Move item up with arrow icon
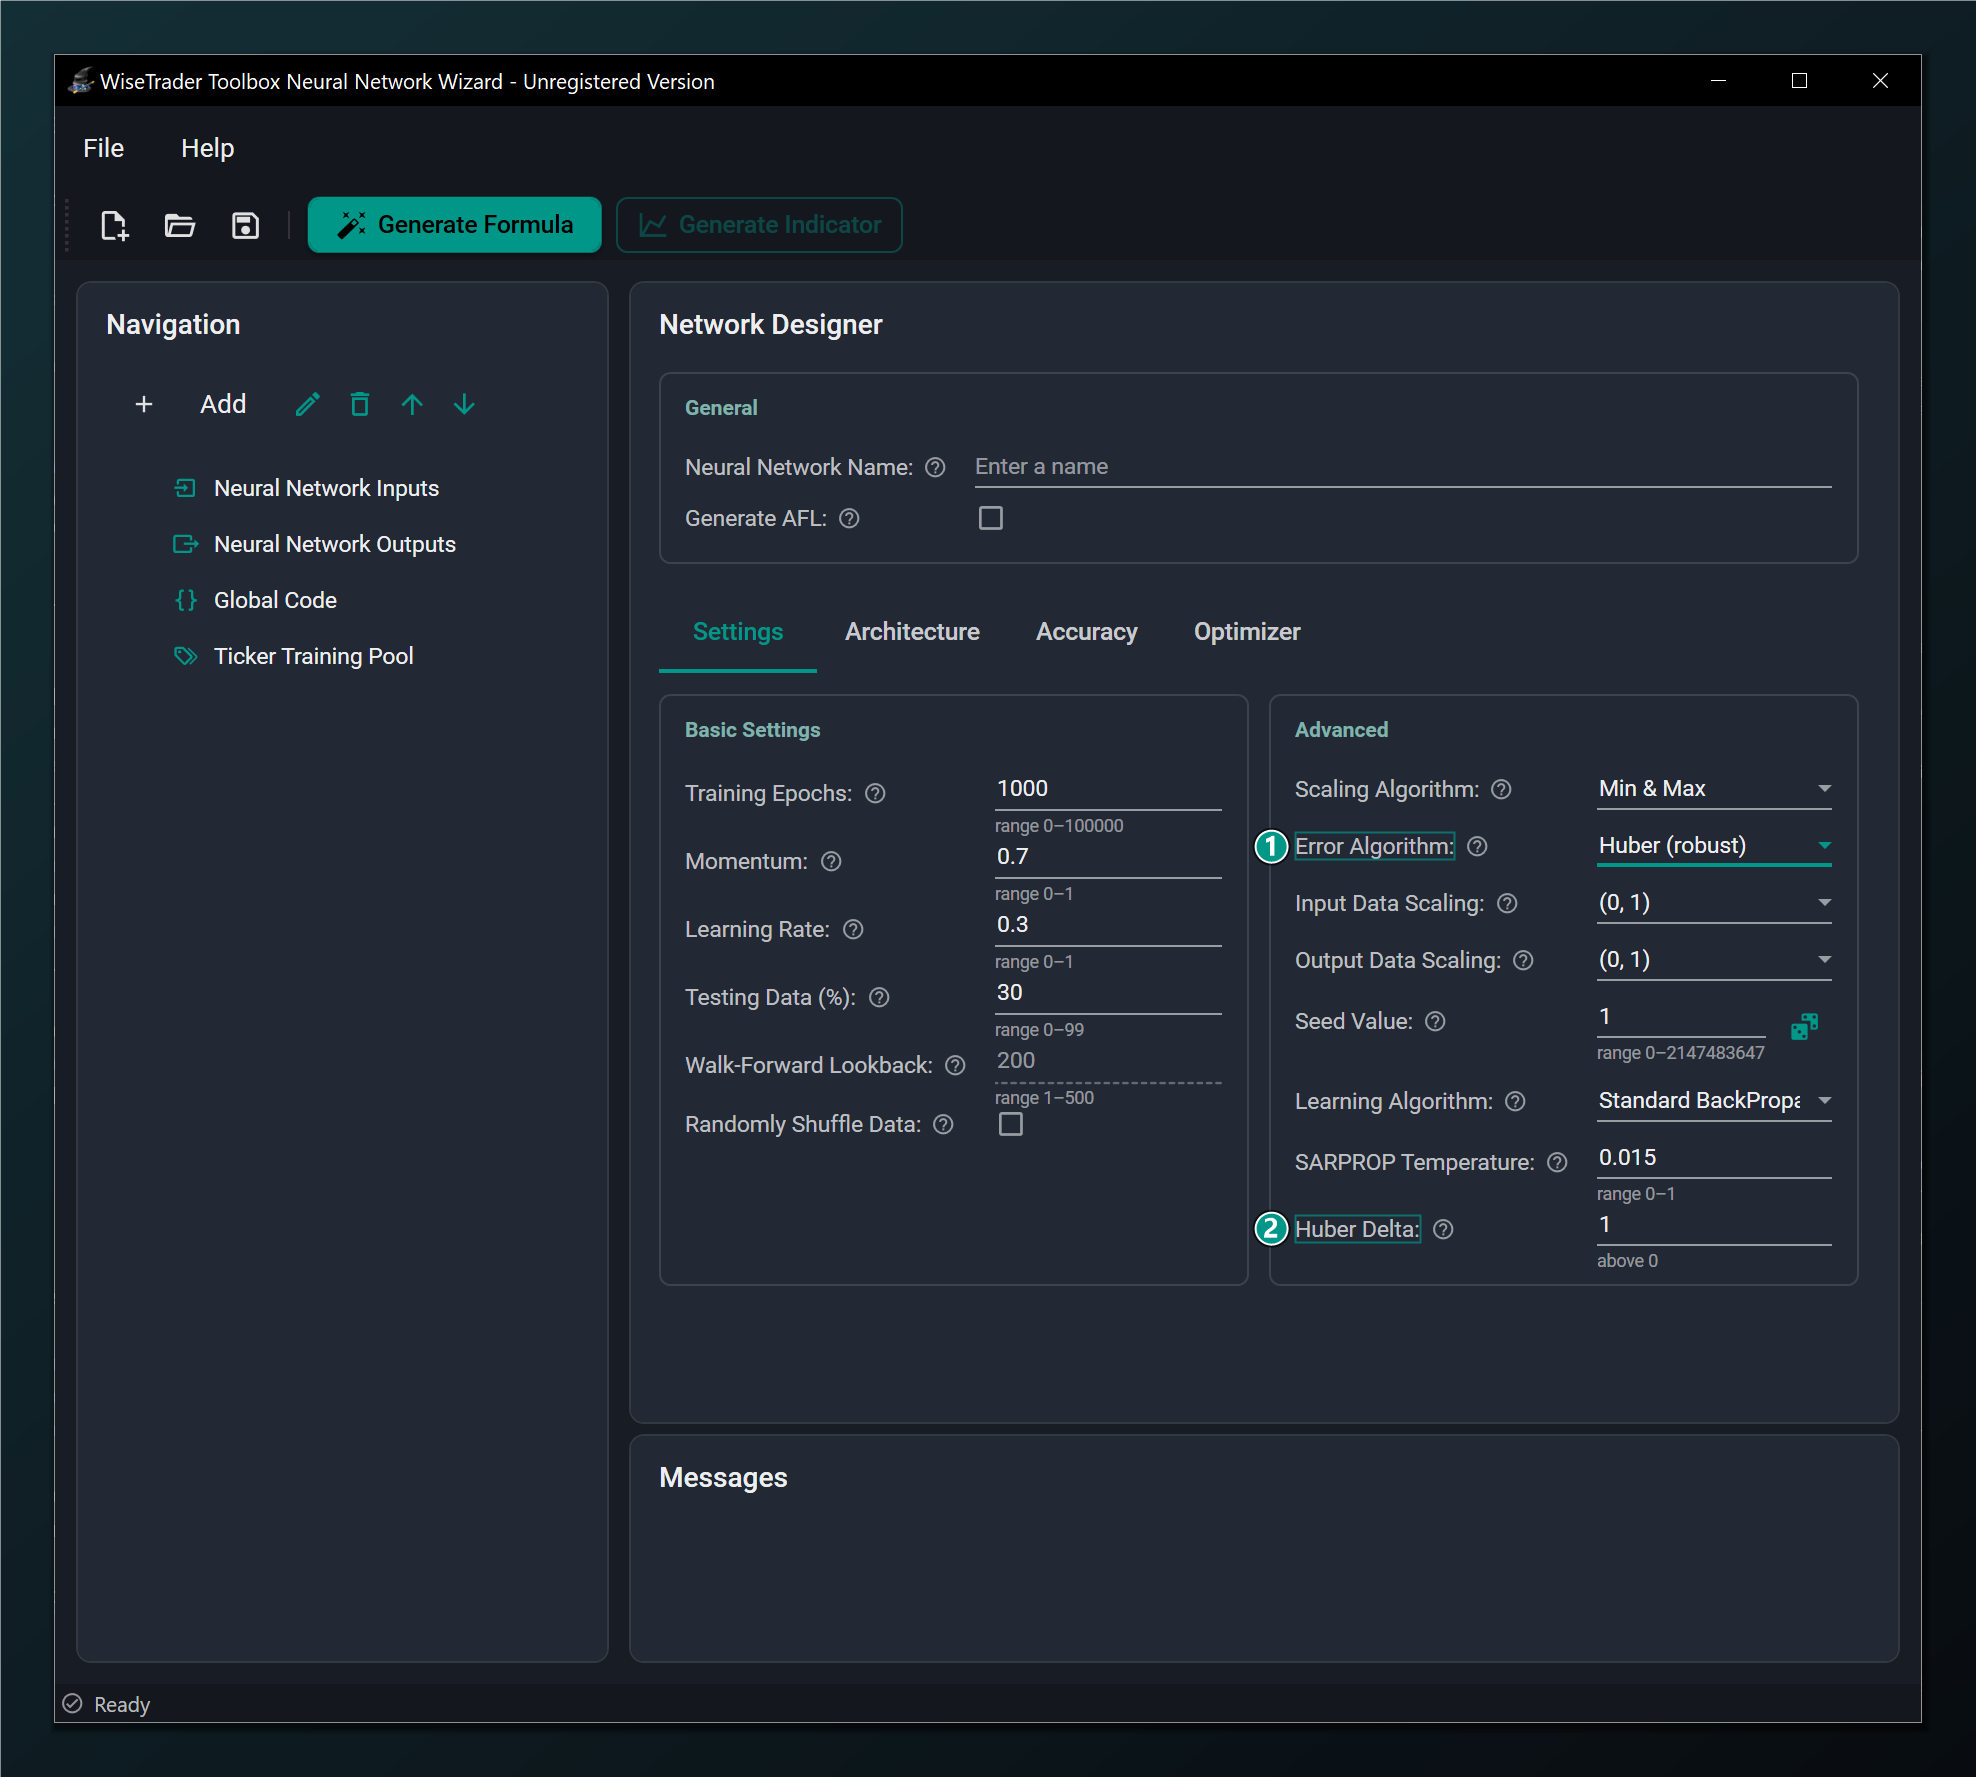The height and width of the screenshot is (1777, 1976). point(412,404)
